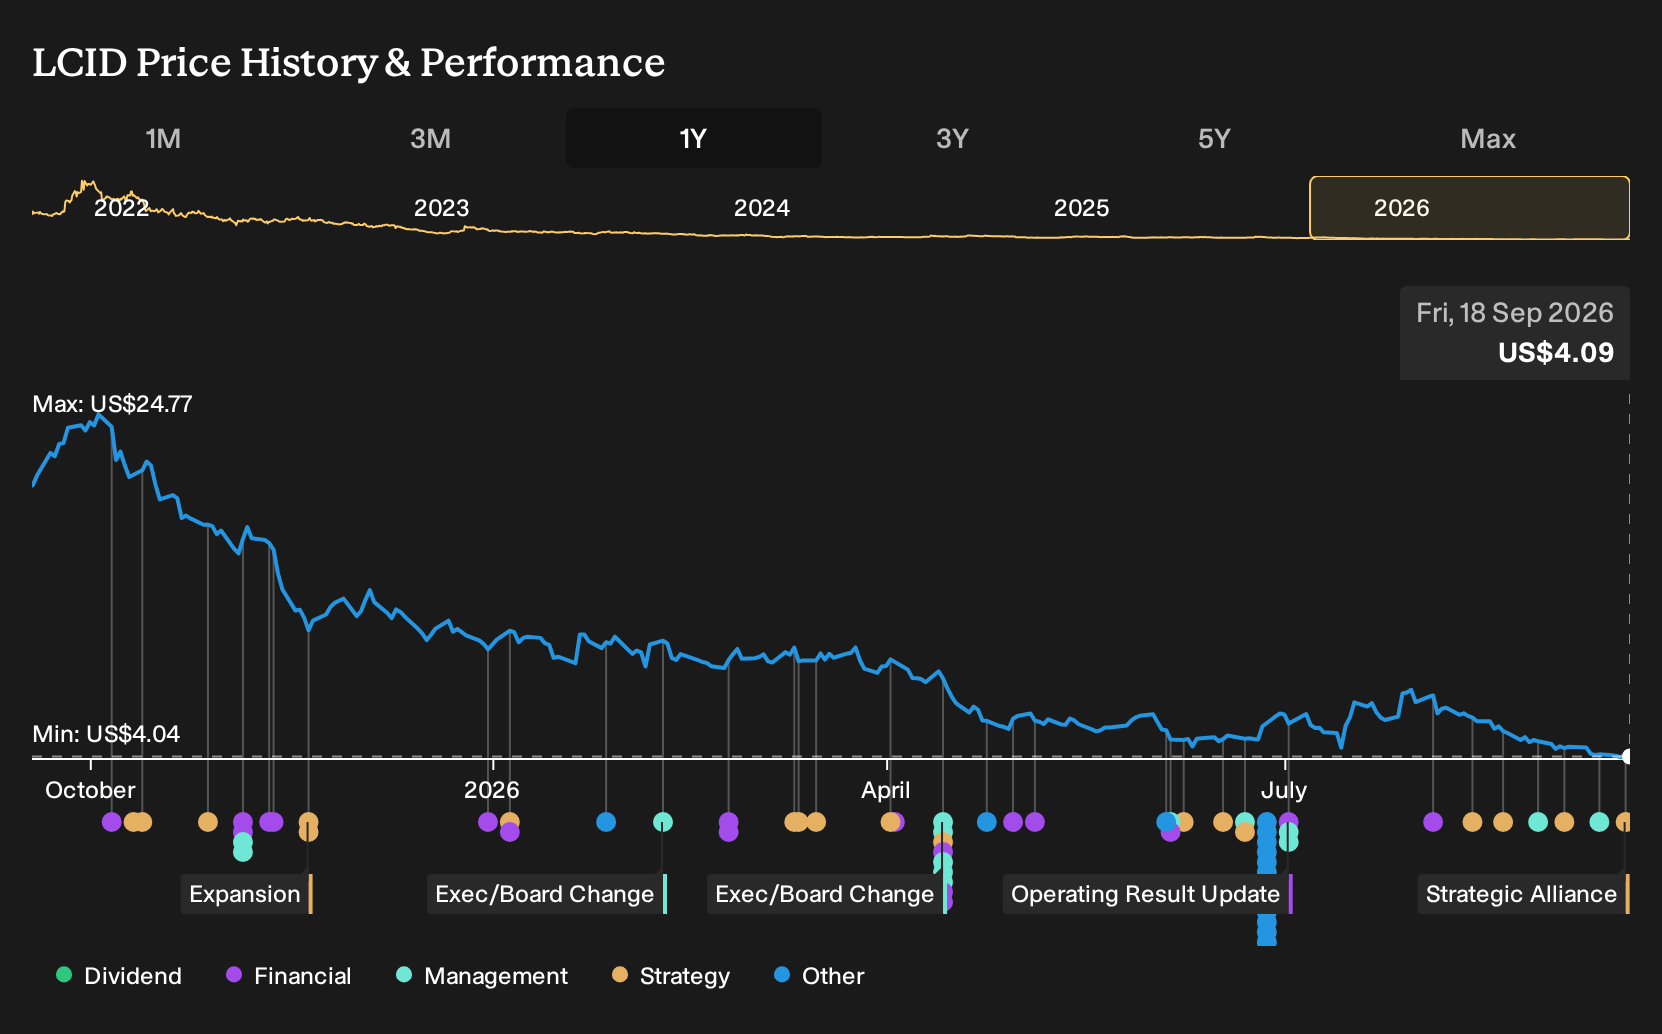Click the April axis label
Screen dimensions: 1662x1034
[886, 790]
